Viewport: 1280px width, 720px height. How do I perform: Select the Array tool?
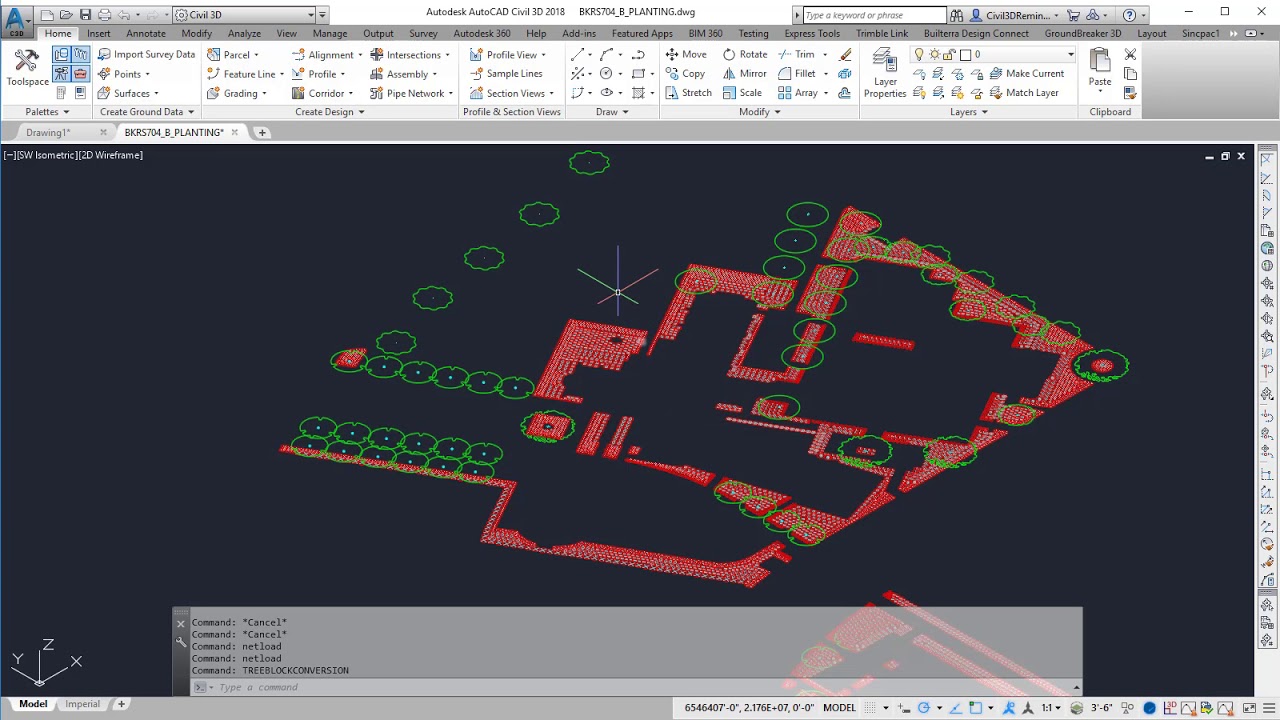(798, 93)
